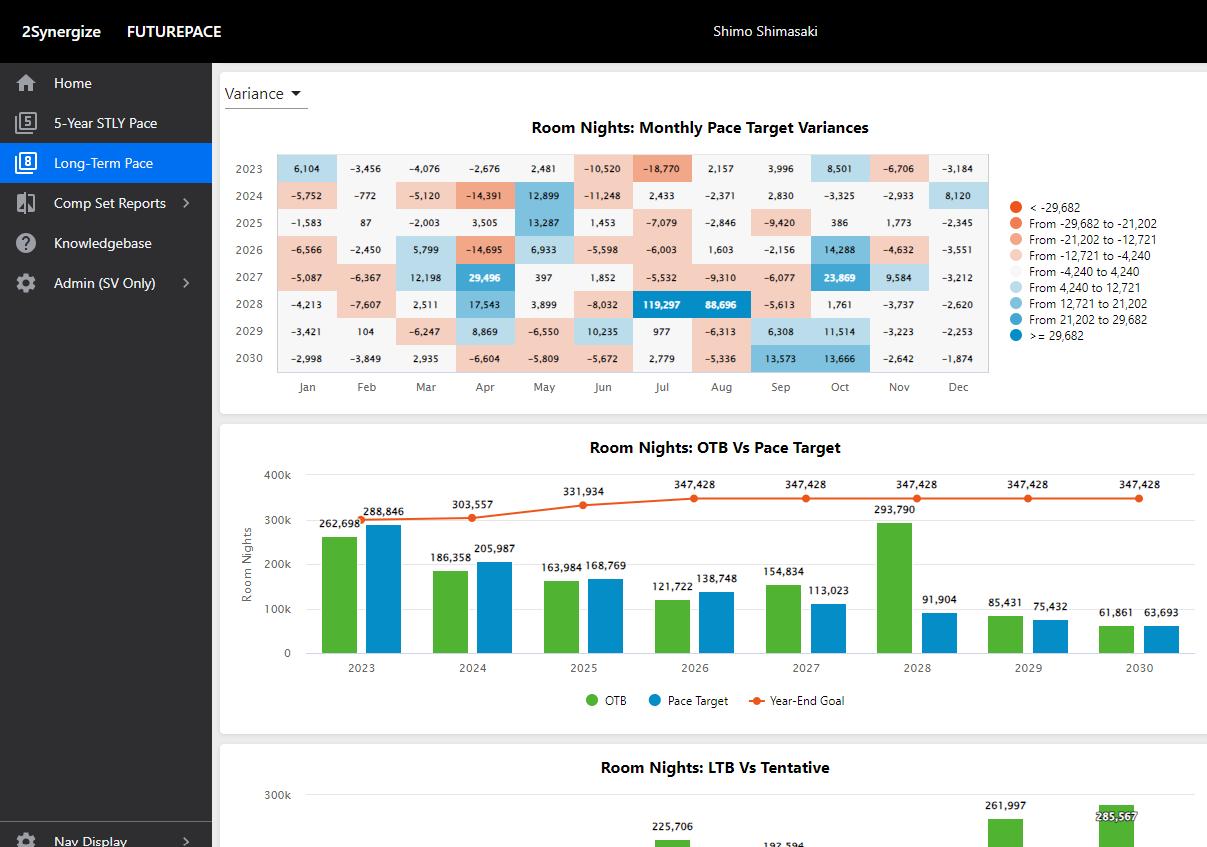Screen dimensions: 1207x847
Task: Toggle legend 'From -12,721 to -4,240'
Action: (1080, 256)
